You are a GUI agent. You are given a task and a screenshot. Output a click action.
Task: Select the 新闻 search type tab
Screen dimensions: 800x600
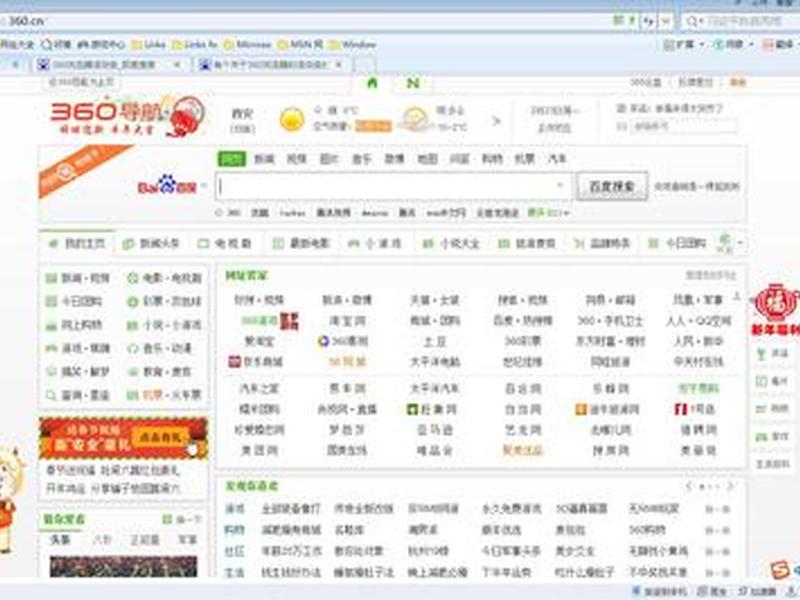(x=264, y=159)
